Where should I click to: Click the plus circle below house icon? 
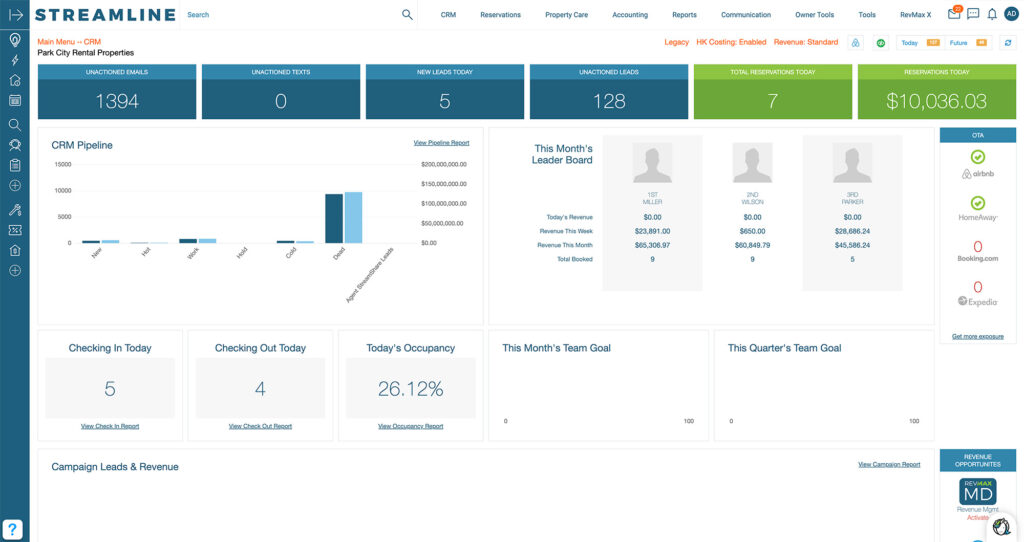coord(15,270)
